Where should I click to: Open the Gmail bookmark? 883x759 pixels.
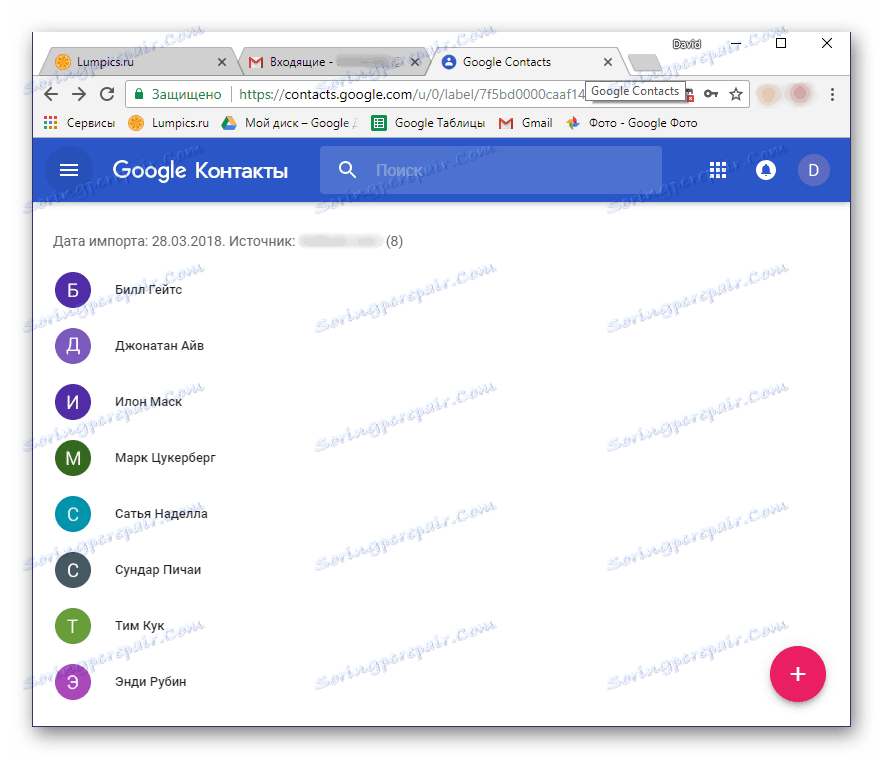click(x=525, y=123)
